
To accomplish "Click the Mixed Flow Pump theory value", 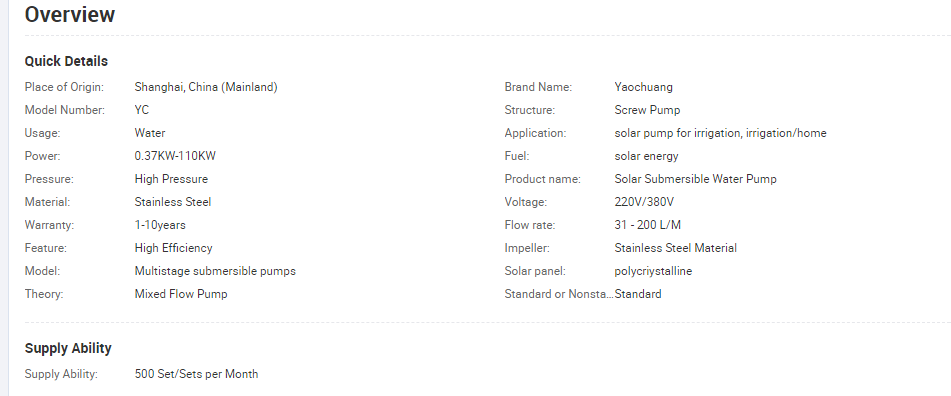I will 181,294.
